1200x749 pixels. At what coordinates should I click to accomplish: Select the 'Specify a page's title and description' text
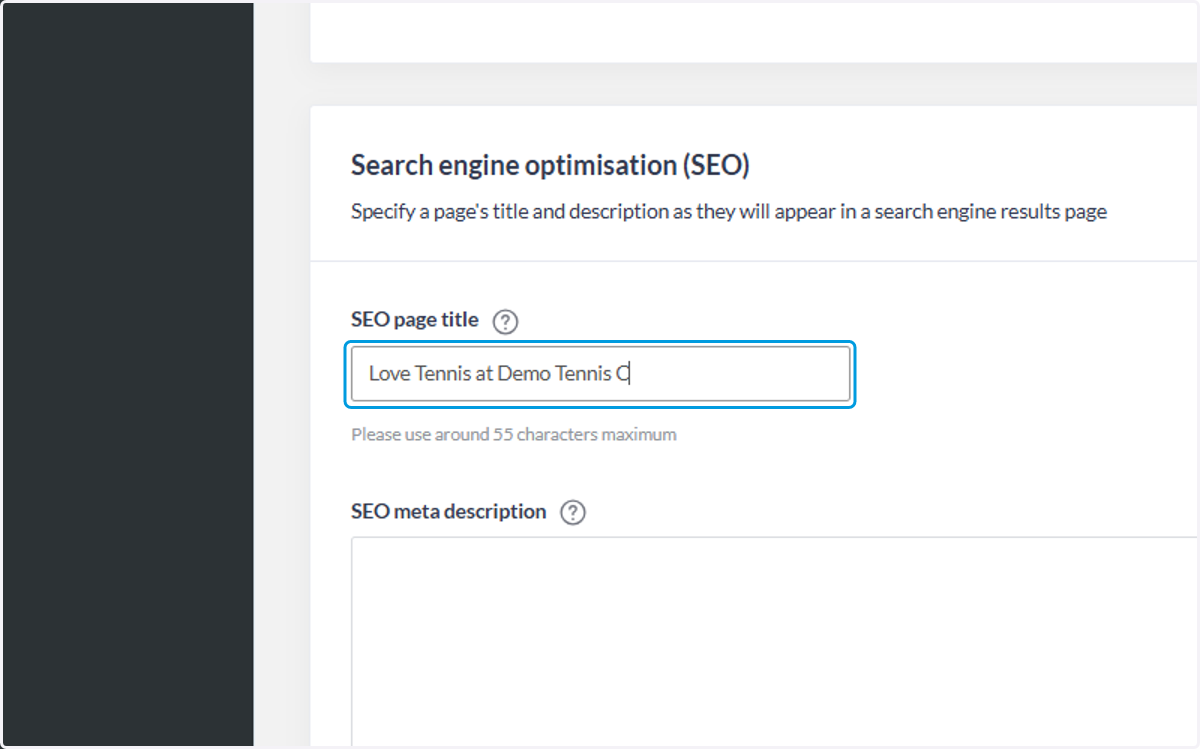click(728, 212)
